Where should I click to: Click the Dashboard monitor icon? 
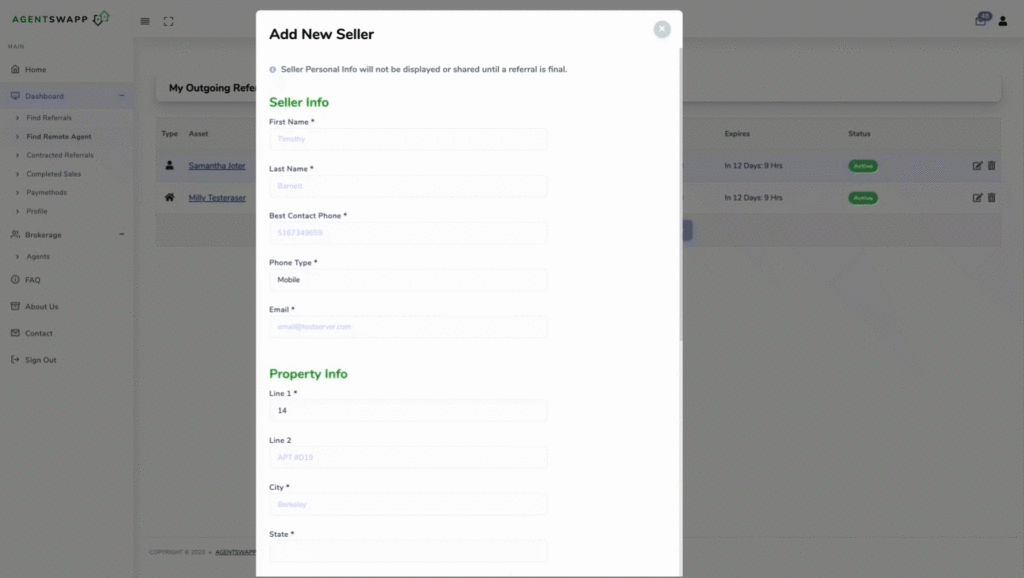[x=15, y=95]
